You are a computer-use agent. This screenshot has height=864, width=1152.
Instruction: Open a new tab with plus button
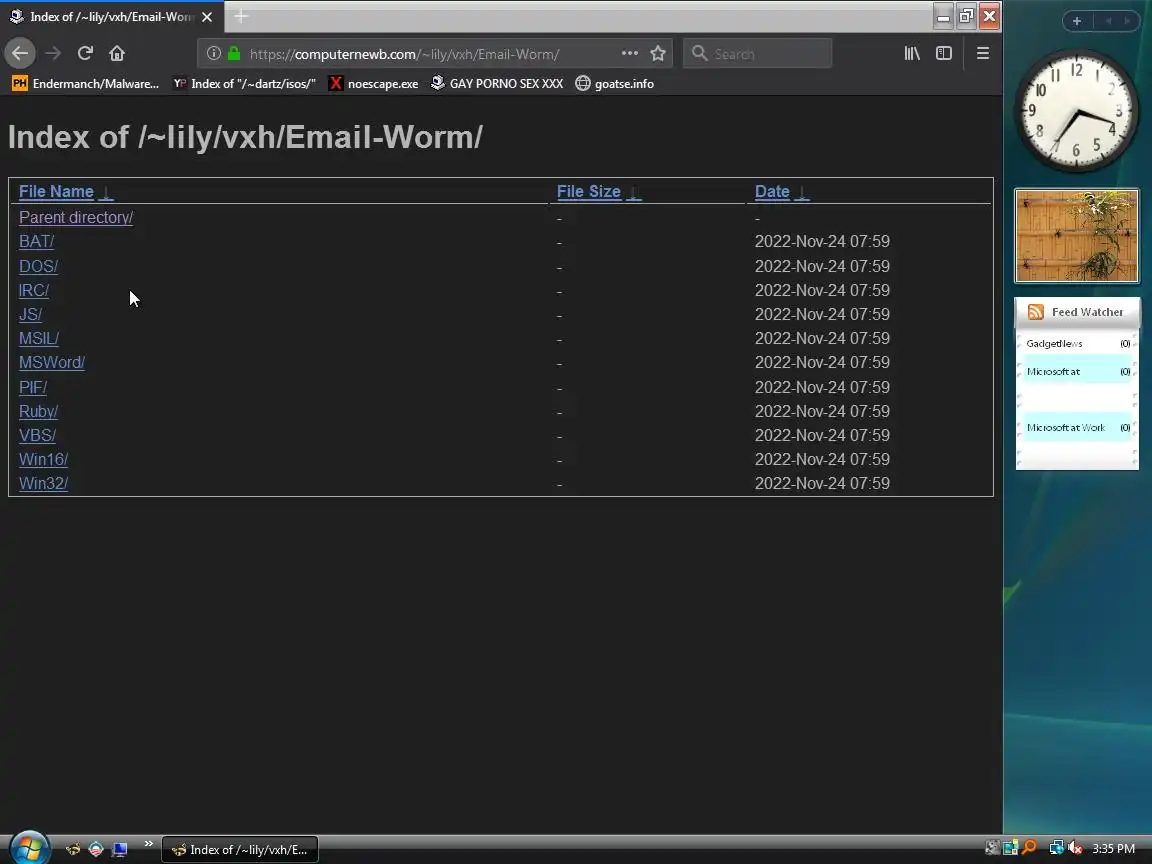coord(240,16)
